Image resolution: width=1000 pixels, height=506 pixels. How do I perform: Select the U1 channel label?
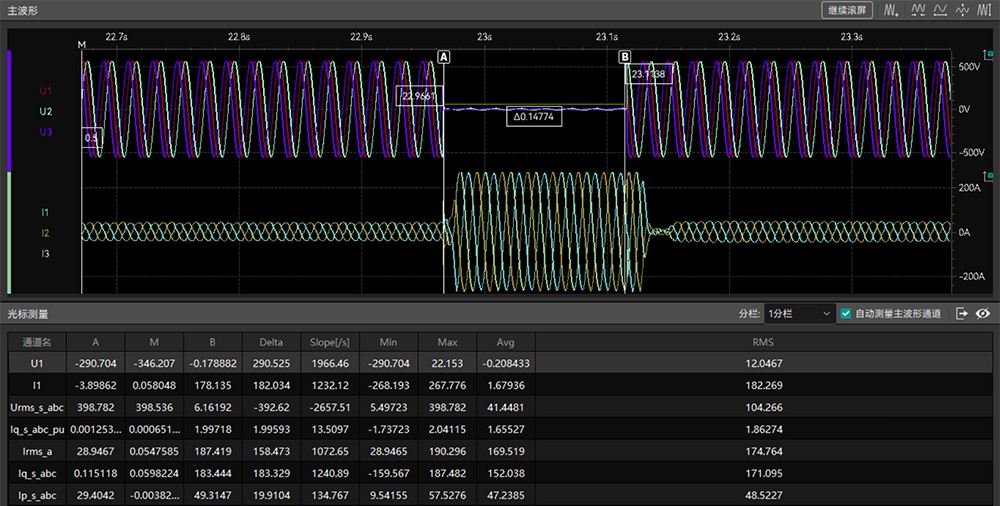click(46, 91)
